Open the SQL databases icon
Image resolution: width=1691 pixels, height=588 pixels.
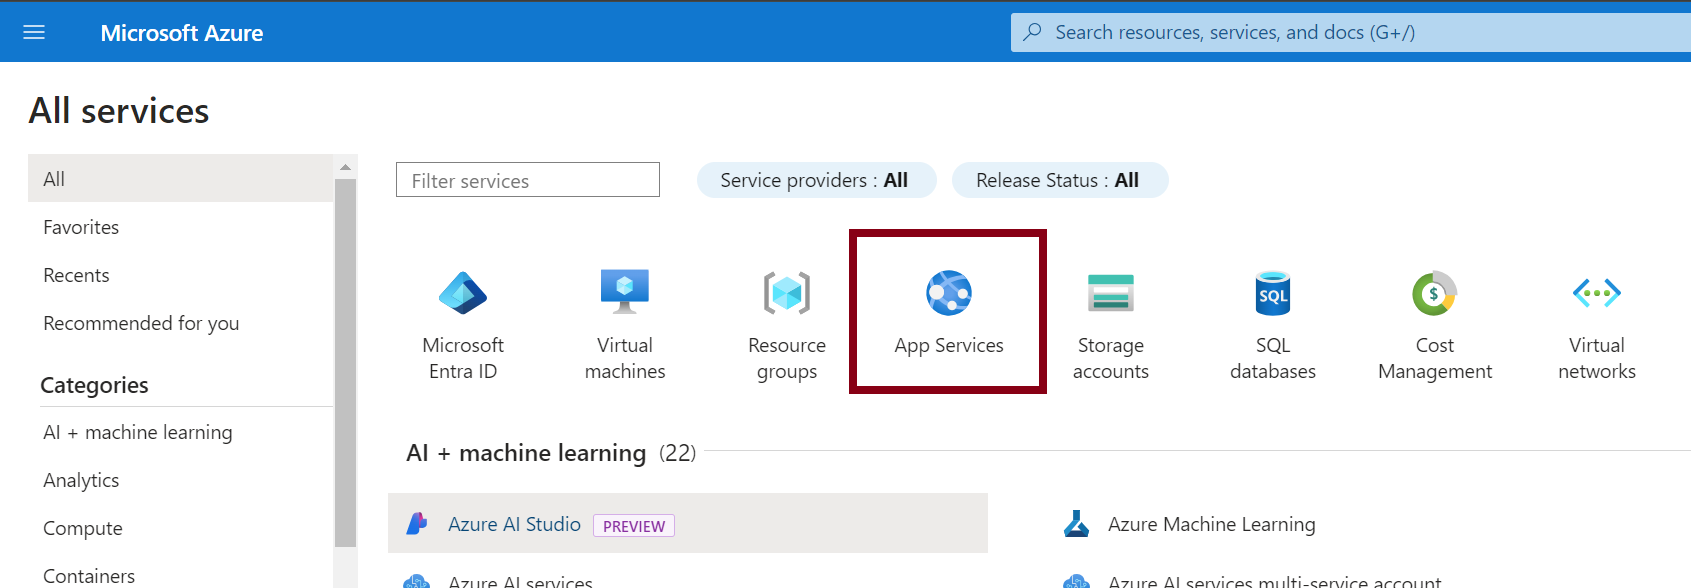[1272, 293]
